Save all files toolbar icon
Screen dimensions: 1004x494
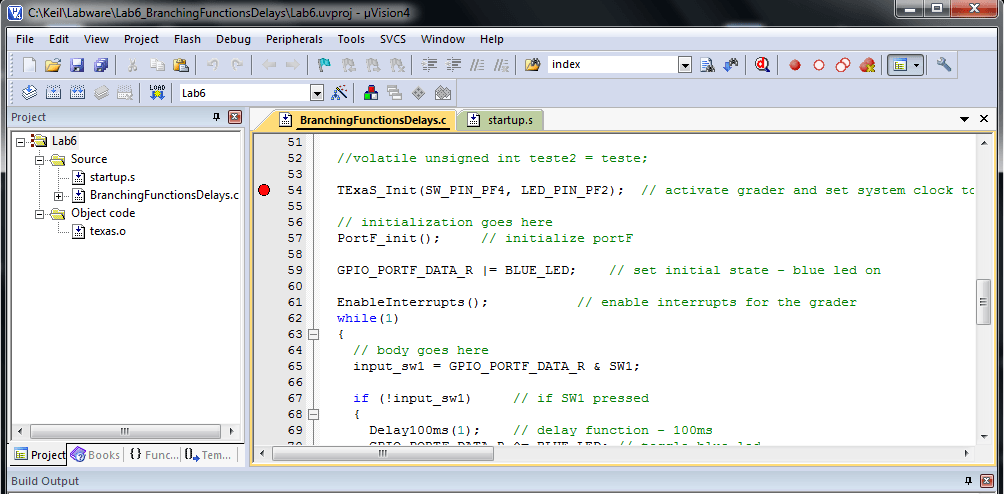point(101,65)
